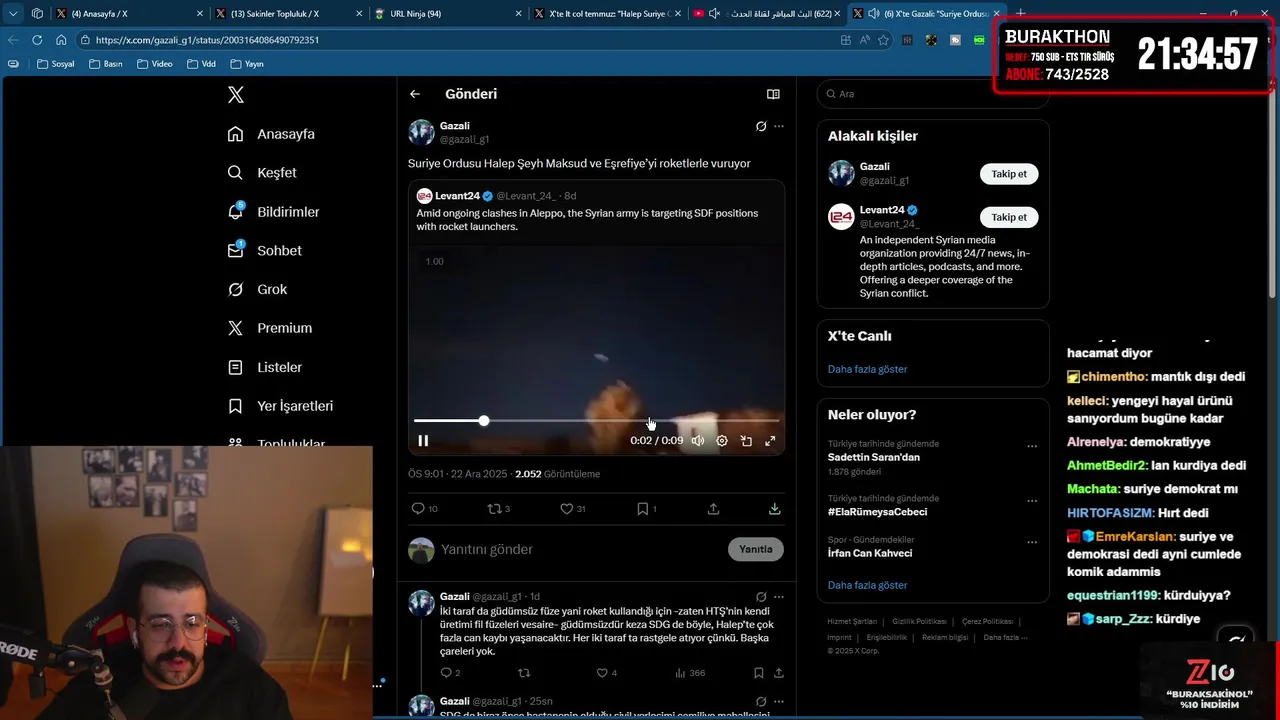Switch to the YouTube live stream tab

[767, 14]
